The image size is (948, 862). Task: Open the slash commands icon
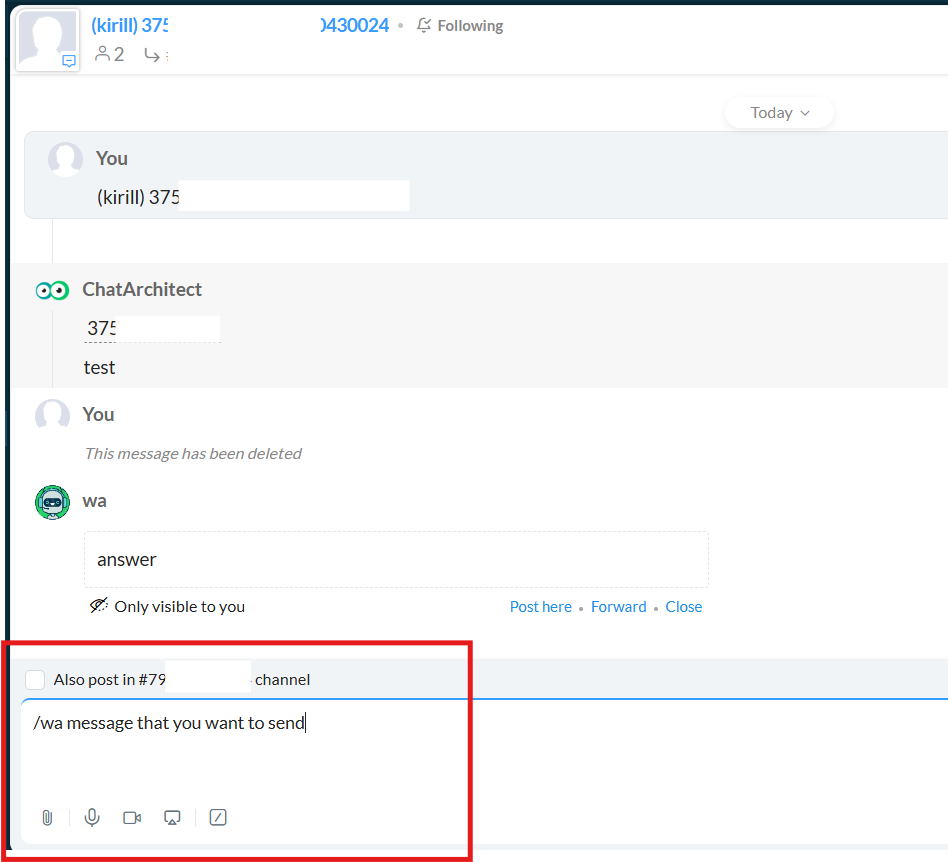click(218, 817)
